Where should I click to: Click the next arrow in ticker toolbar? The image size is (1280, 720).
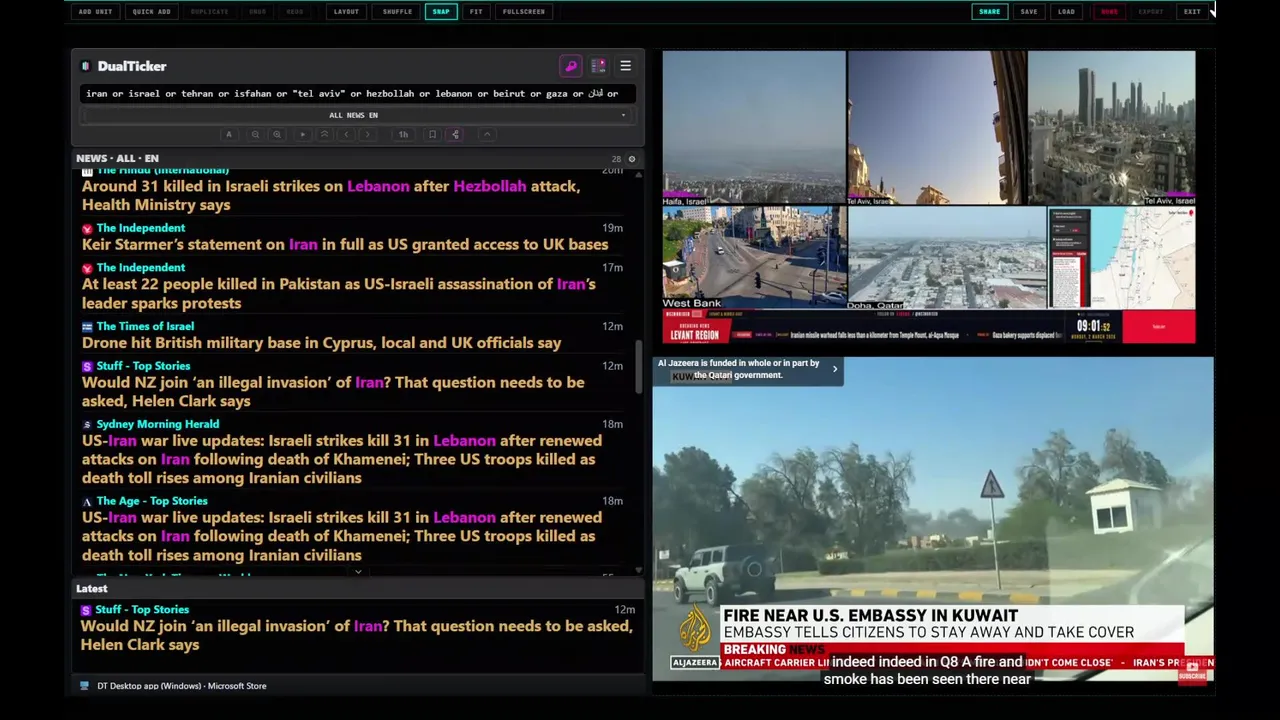[x=368, y=134]
